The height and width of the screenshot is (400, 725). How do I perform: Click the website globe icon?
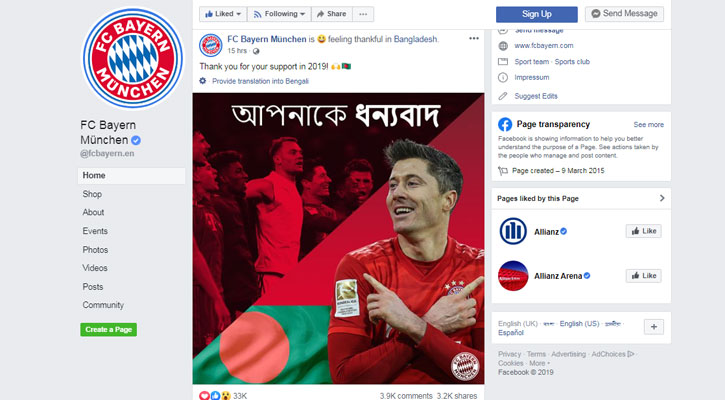click(x=503, y=46)
